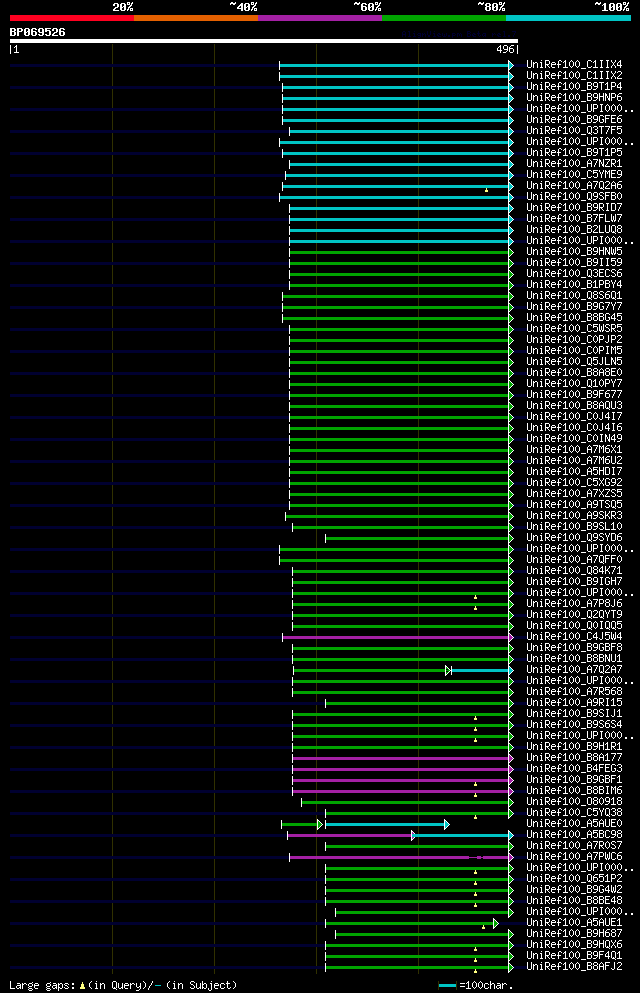Select the UniRef100_B9H687 label
Screen dimensions: 640x993
(574, 933)
